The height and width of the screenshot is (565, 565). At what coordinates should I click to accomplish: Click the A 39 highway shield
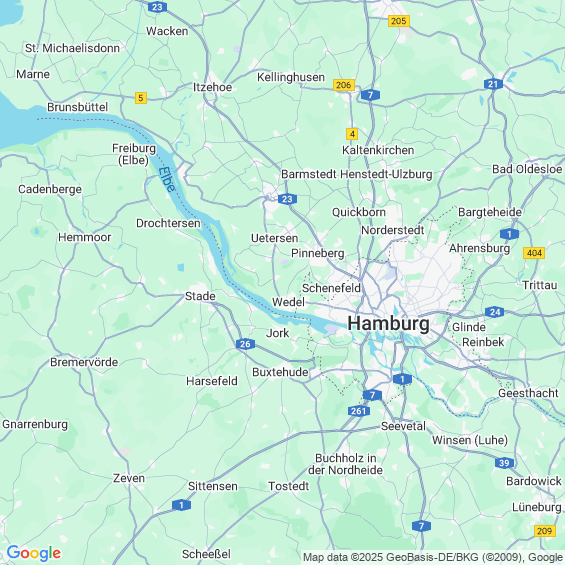pyautogui.click(x=504, y=463)
